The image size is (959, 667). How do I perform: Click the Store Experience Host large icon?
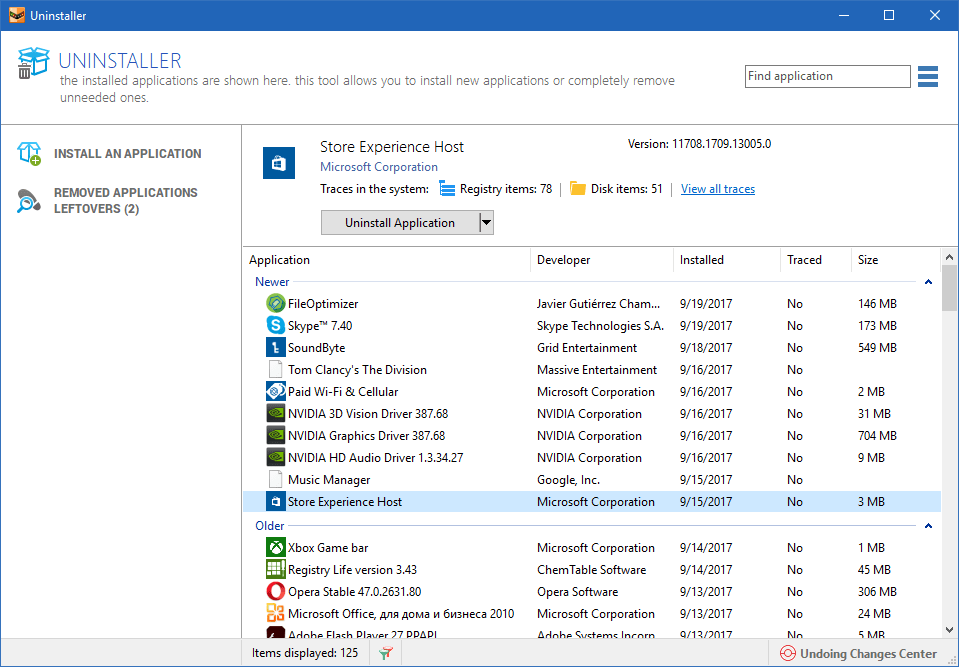(x=279, y=163)
